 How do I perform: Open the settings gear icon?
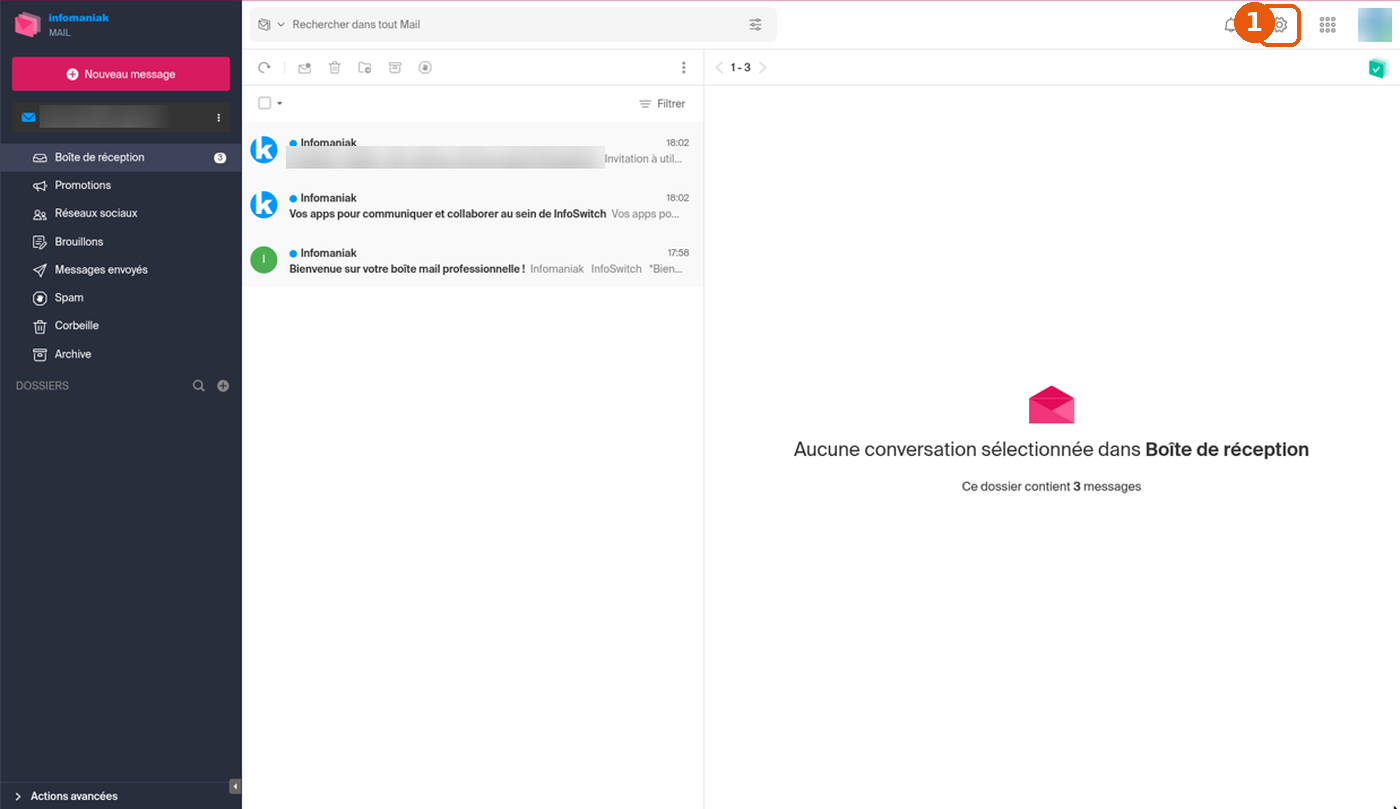1280,25
